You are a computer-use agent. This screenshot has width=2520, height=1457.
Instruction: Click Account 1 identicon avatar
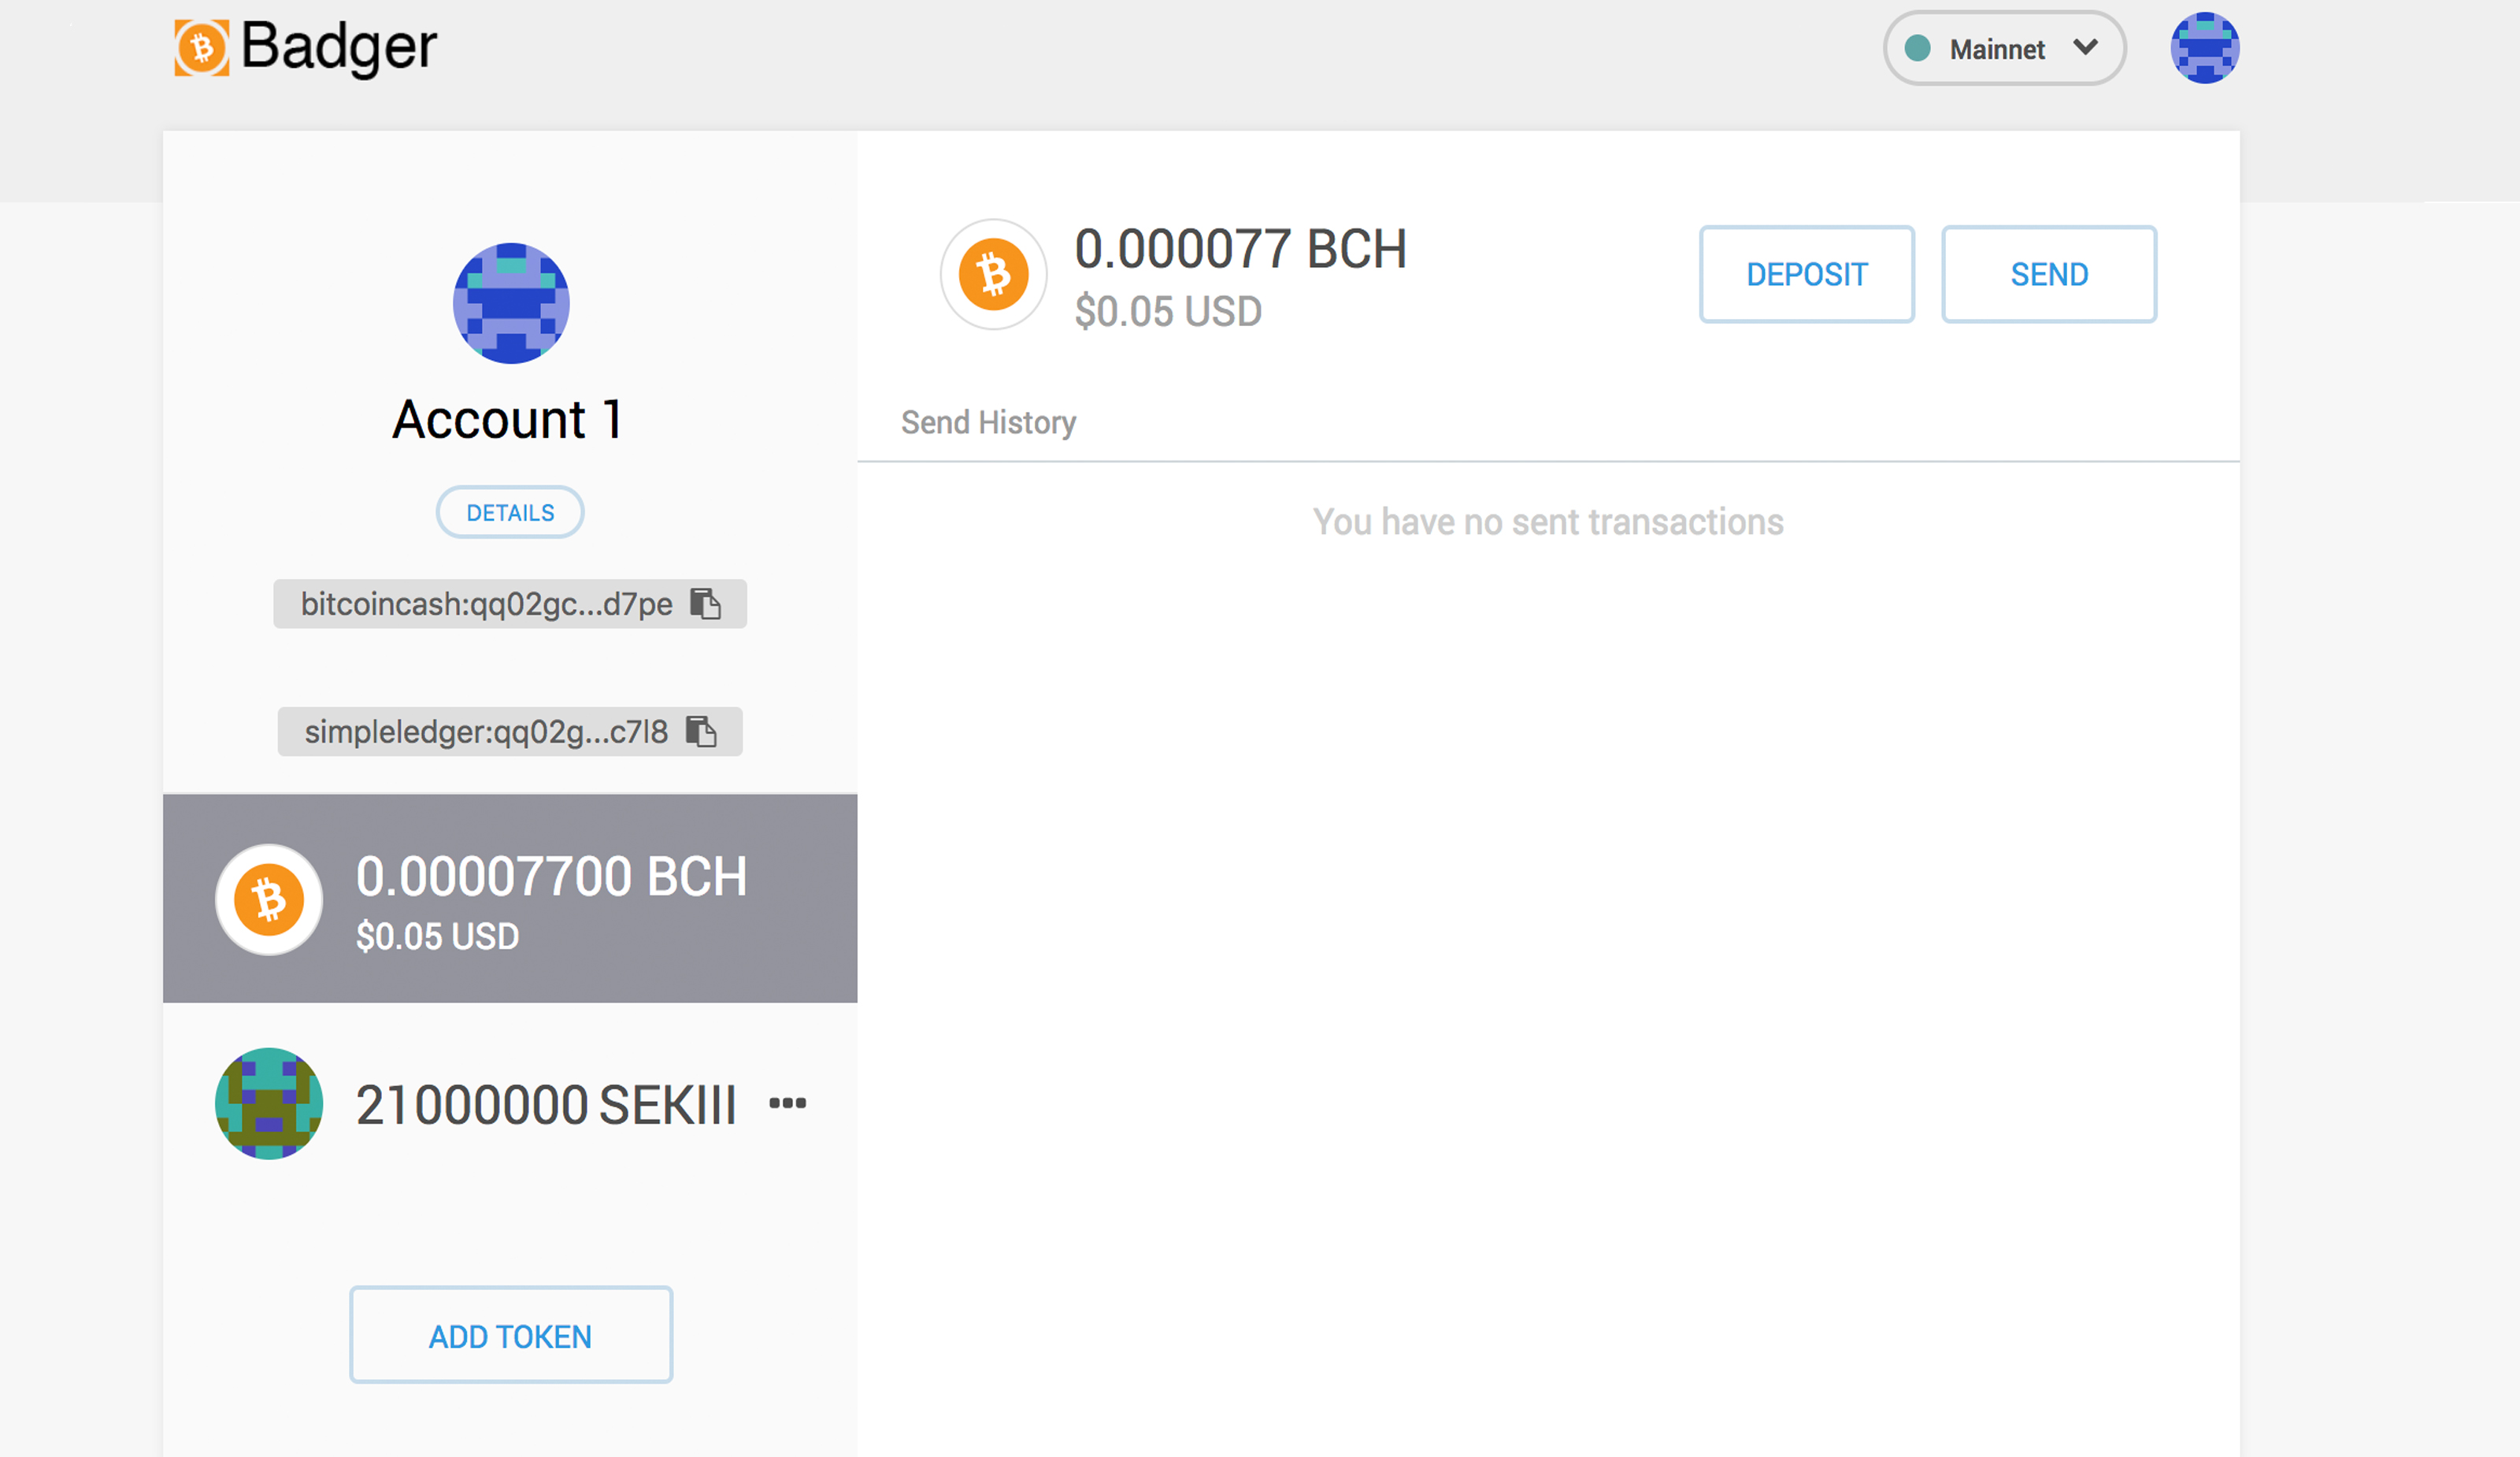pyautogui.click(x=511, y=303)
